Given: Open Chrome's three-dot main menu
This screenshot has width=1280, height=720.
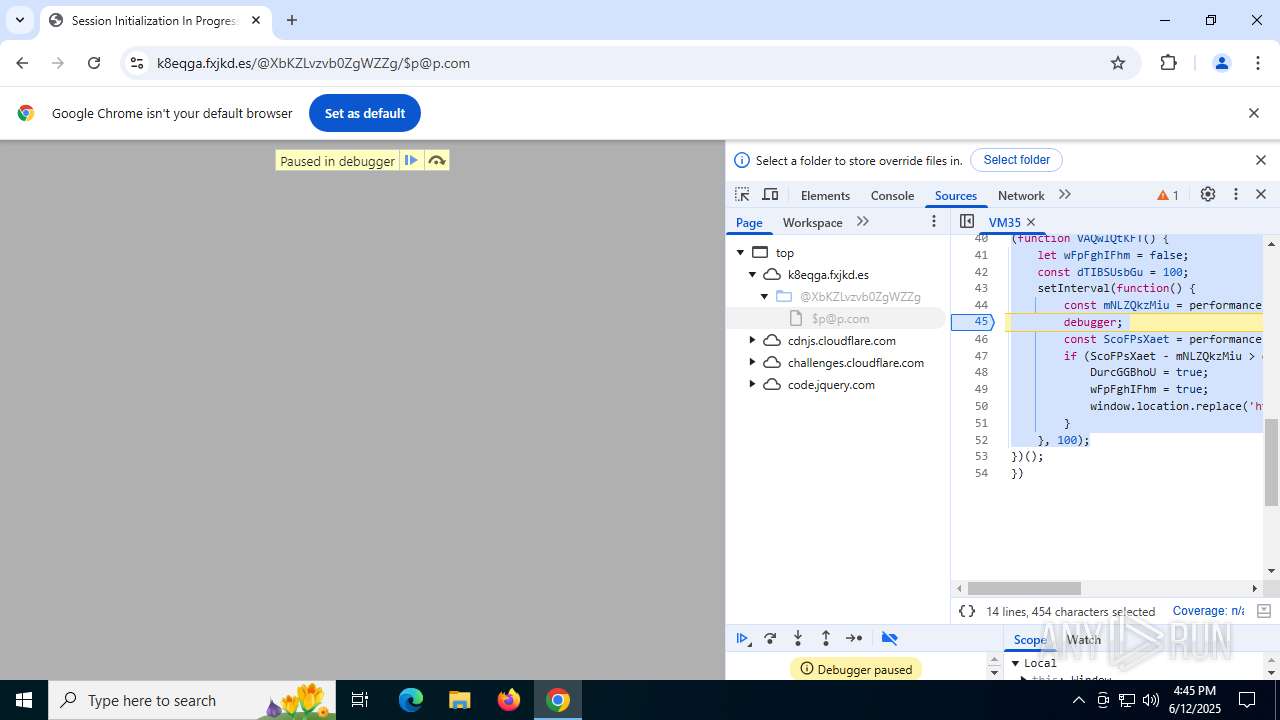Looking at the screenshot, I should tap(1258, 63).
